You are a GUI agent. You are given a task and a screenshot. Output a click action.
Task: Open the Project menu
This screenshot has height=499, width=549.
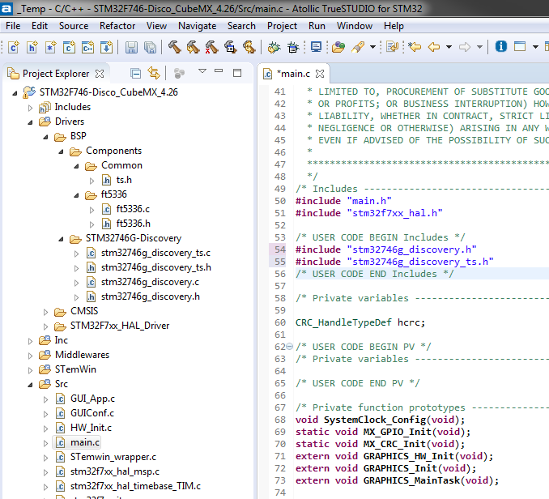[x=282, y=26]
